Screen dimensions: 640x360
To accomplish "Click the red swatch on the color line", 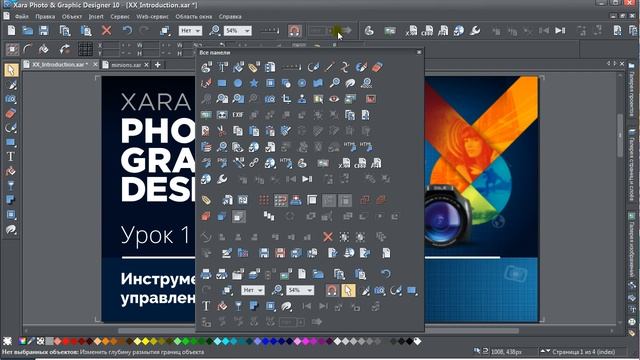I will [x=66, y=341].
